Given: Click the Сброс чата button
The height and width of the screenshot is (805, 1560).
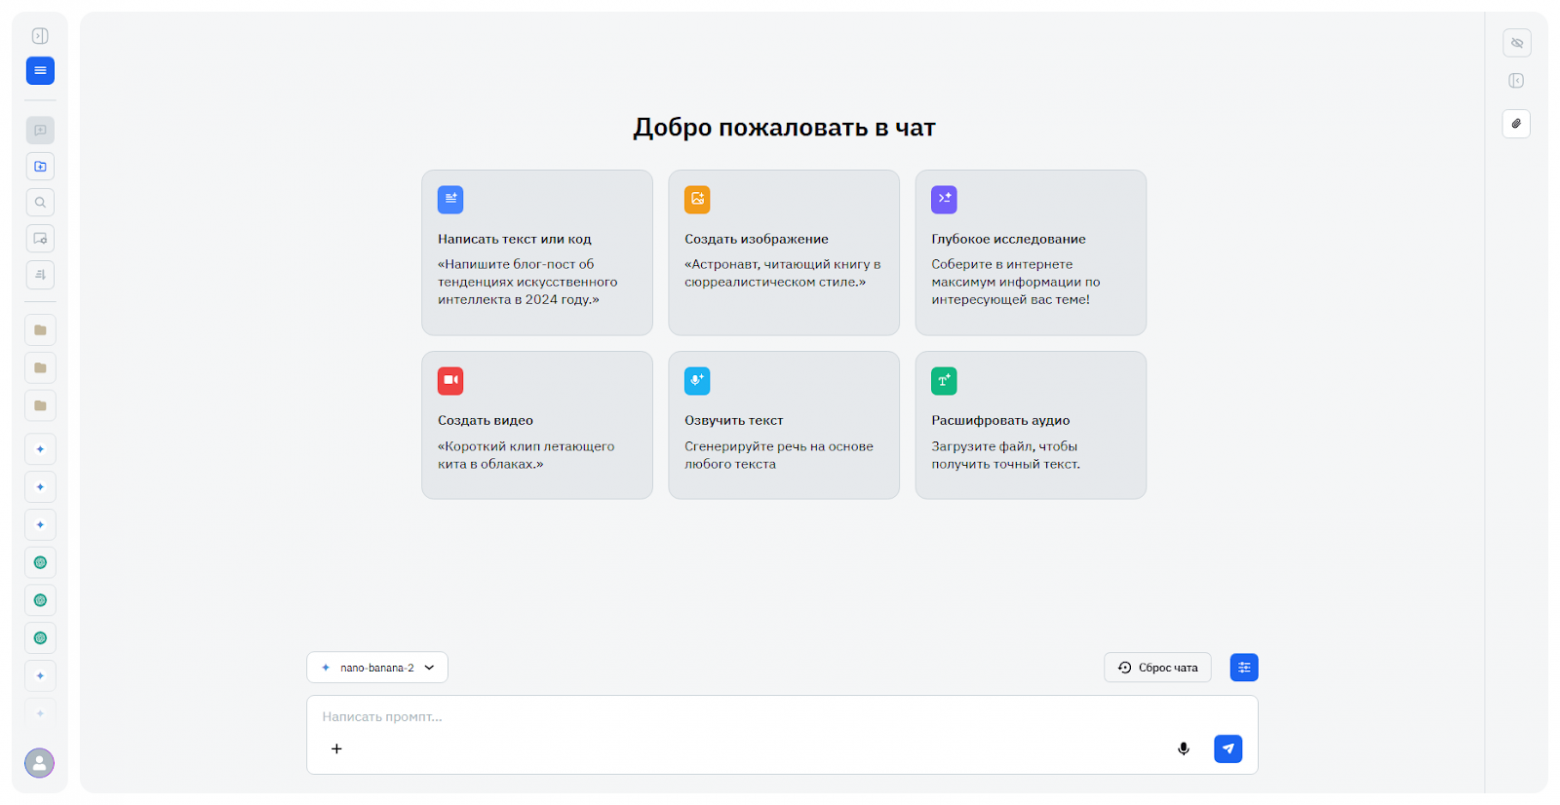Looking at the screenshot, I should [x=1157, y=667].
